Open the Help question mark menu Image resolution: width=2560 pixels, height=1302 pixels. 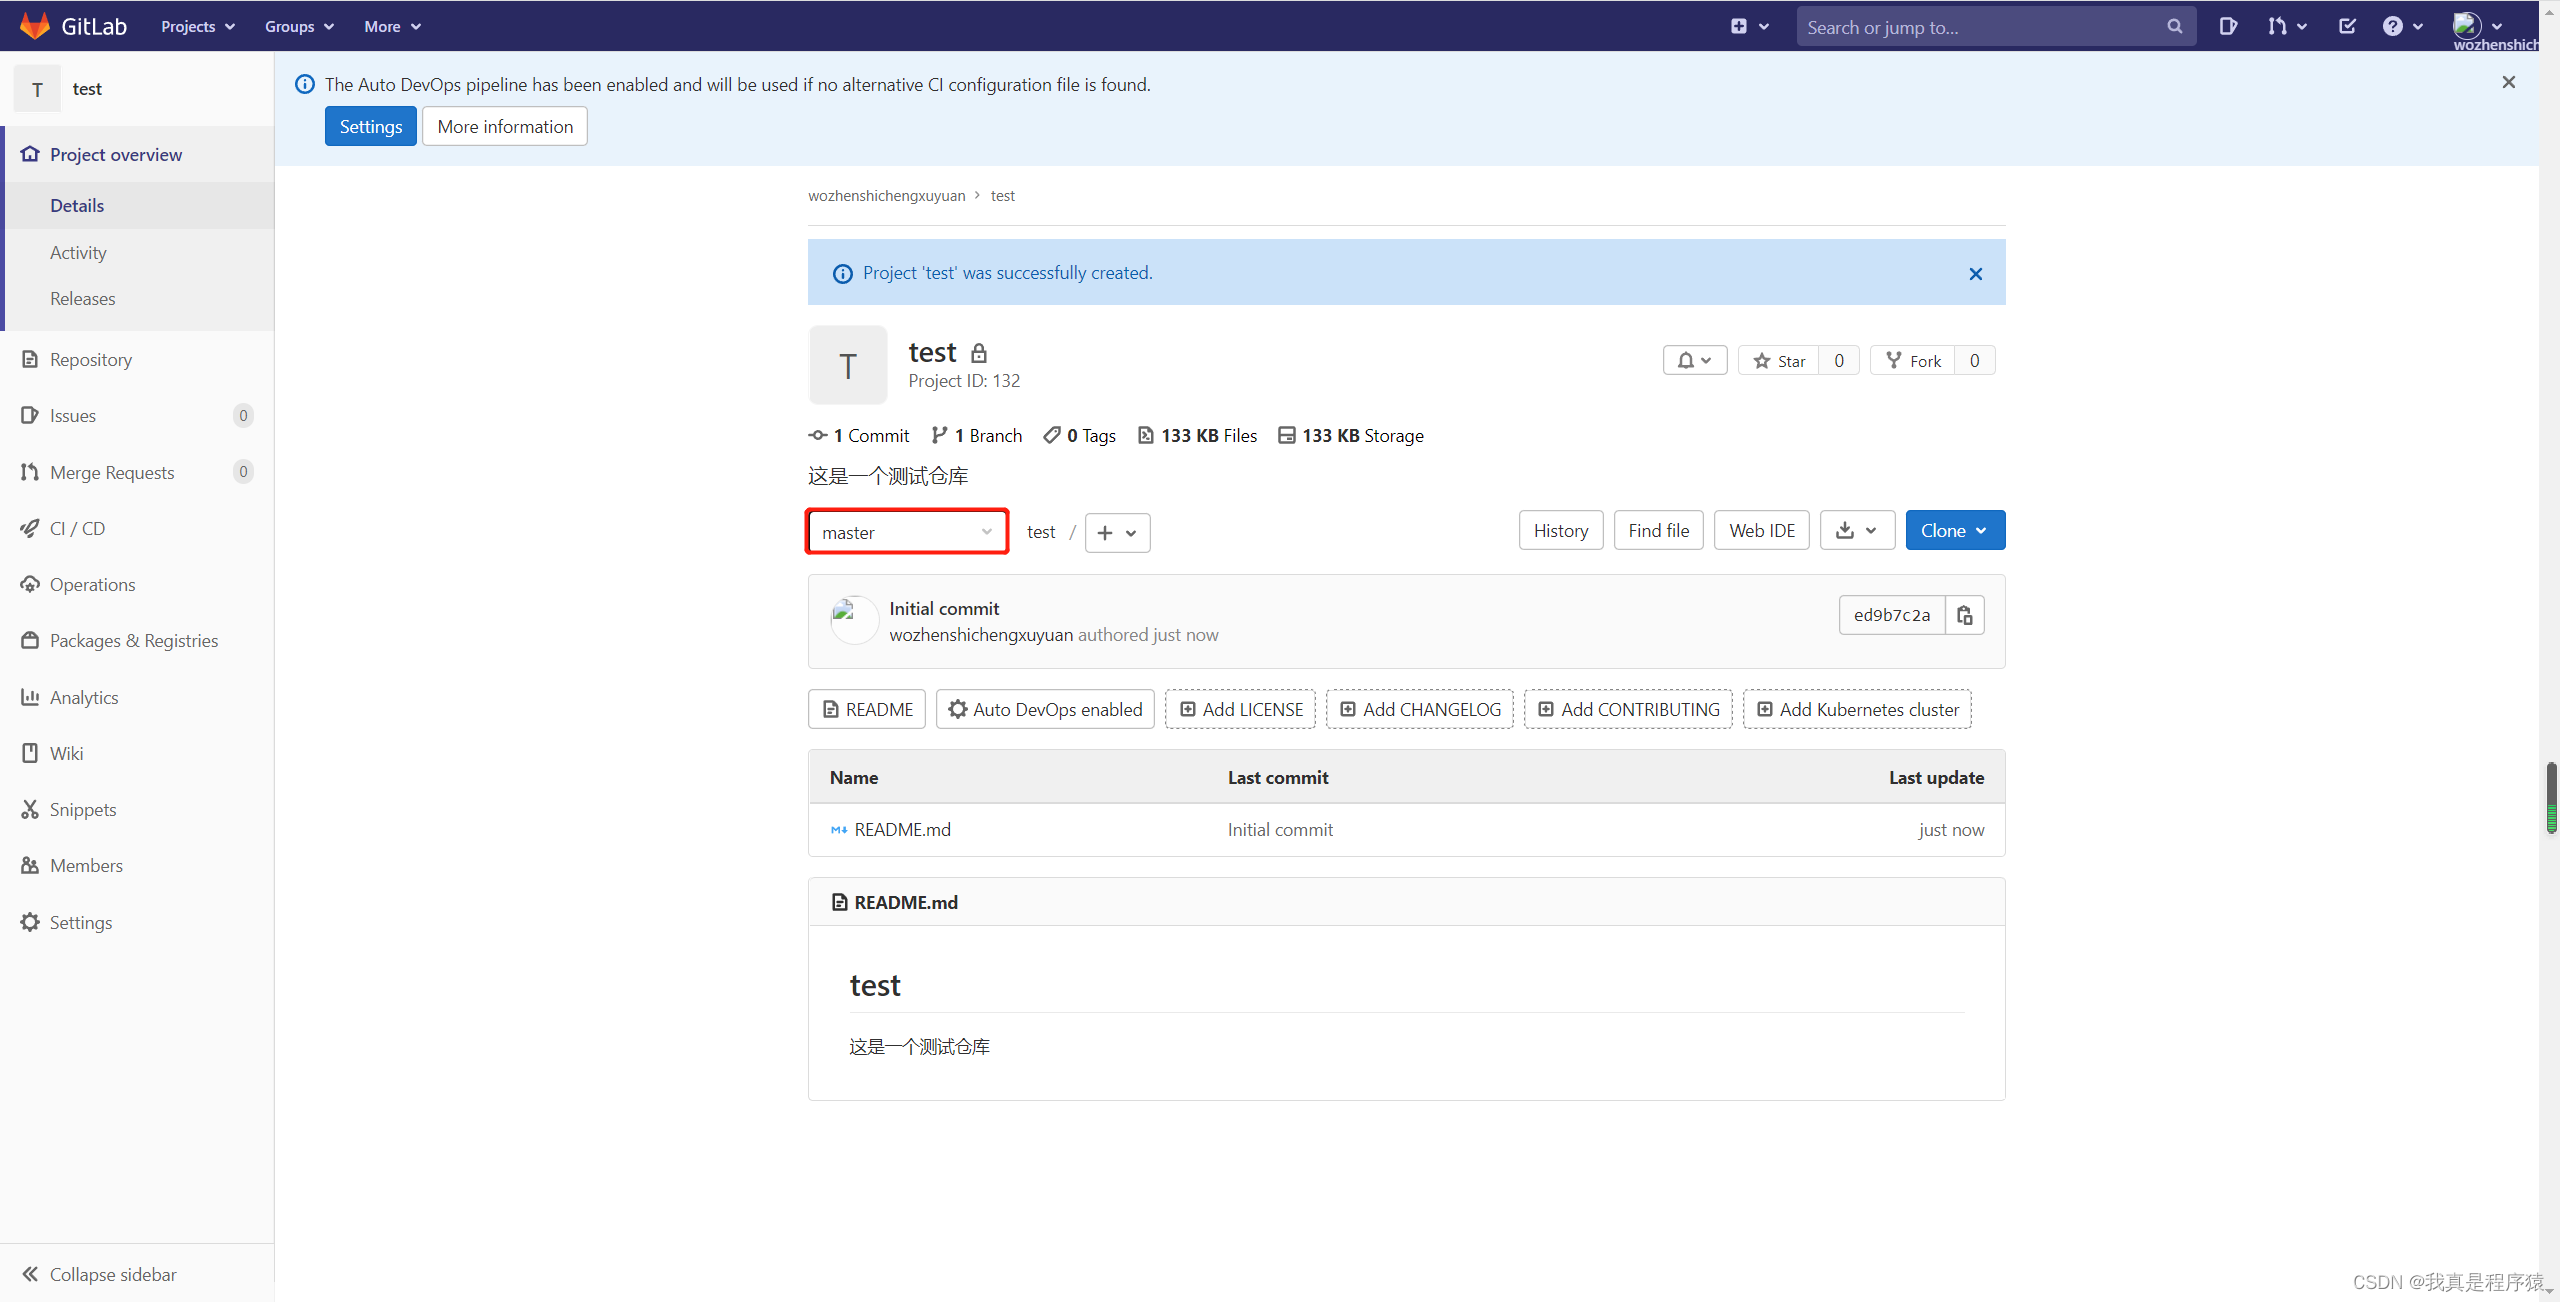pyautogui.click(x=2402, y=26)
